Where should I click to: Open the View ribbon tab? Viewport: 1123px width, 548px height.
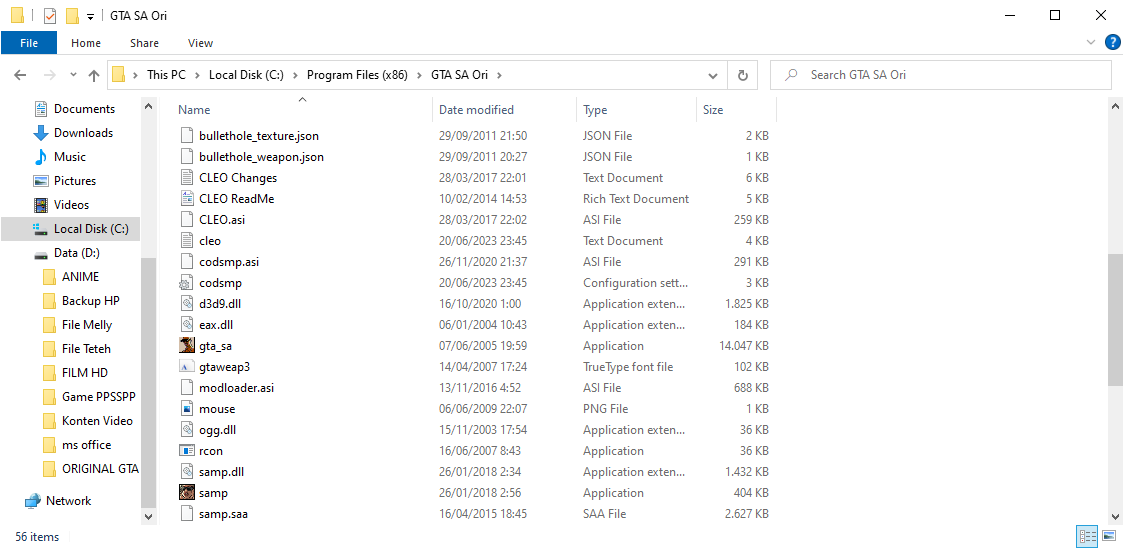[201, 43]
